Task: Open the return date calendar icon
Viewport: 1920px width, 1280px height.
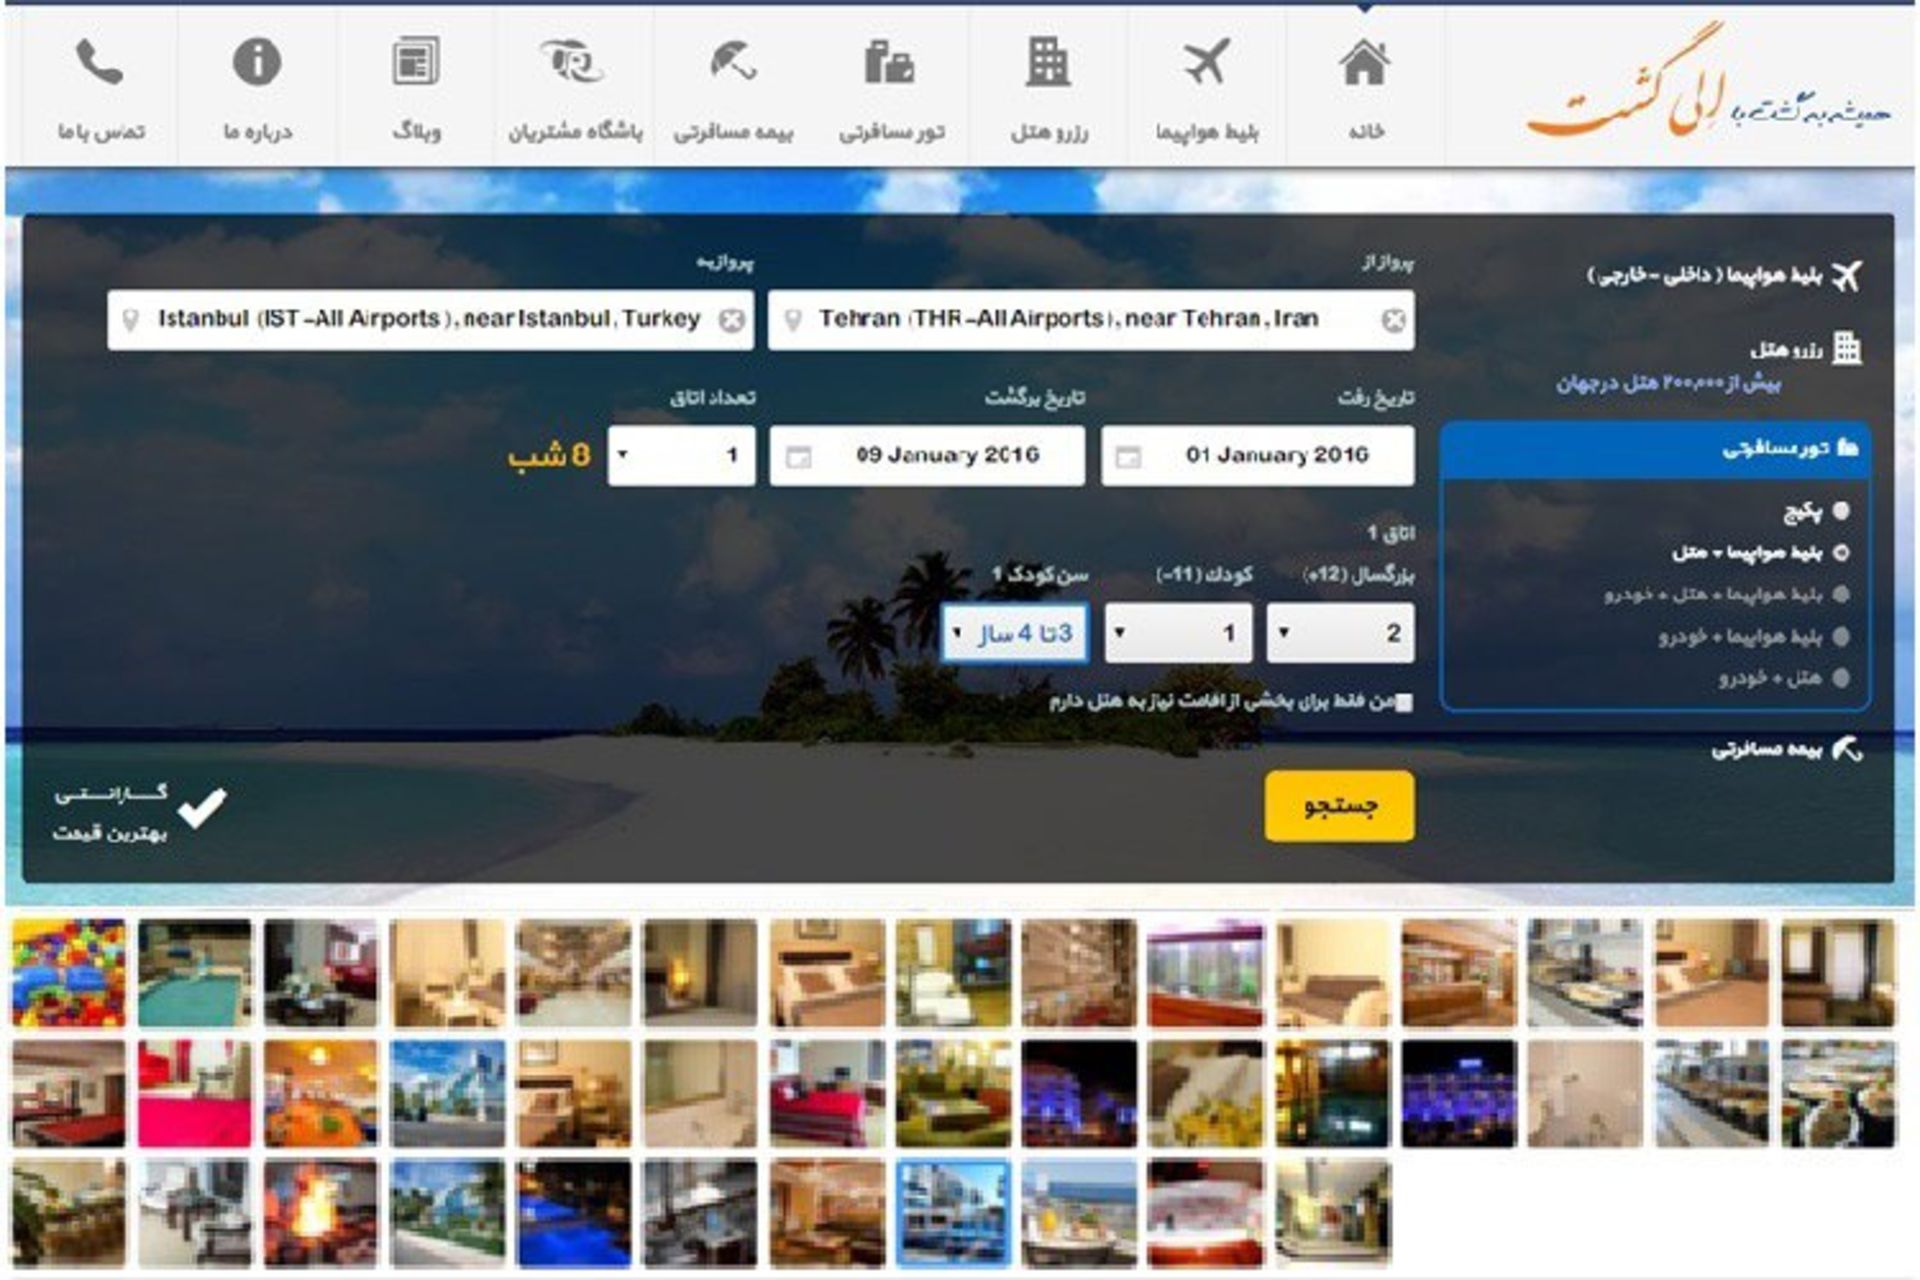Action: click(798, 457)
